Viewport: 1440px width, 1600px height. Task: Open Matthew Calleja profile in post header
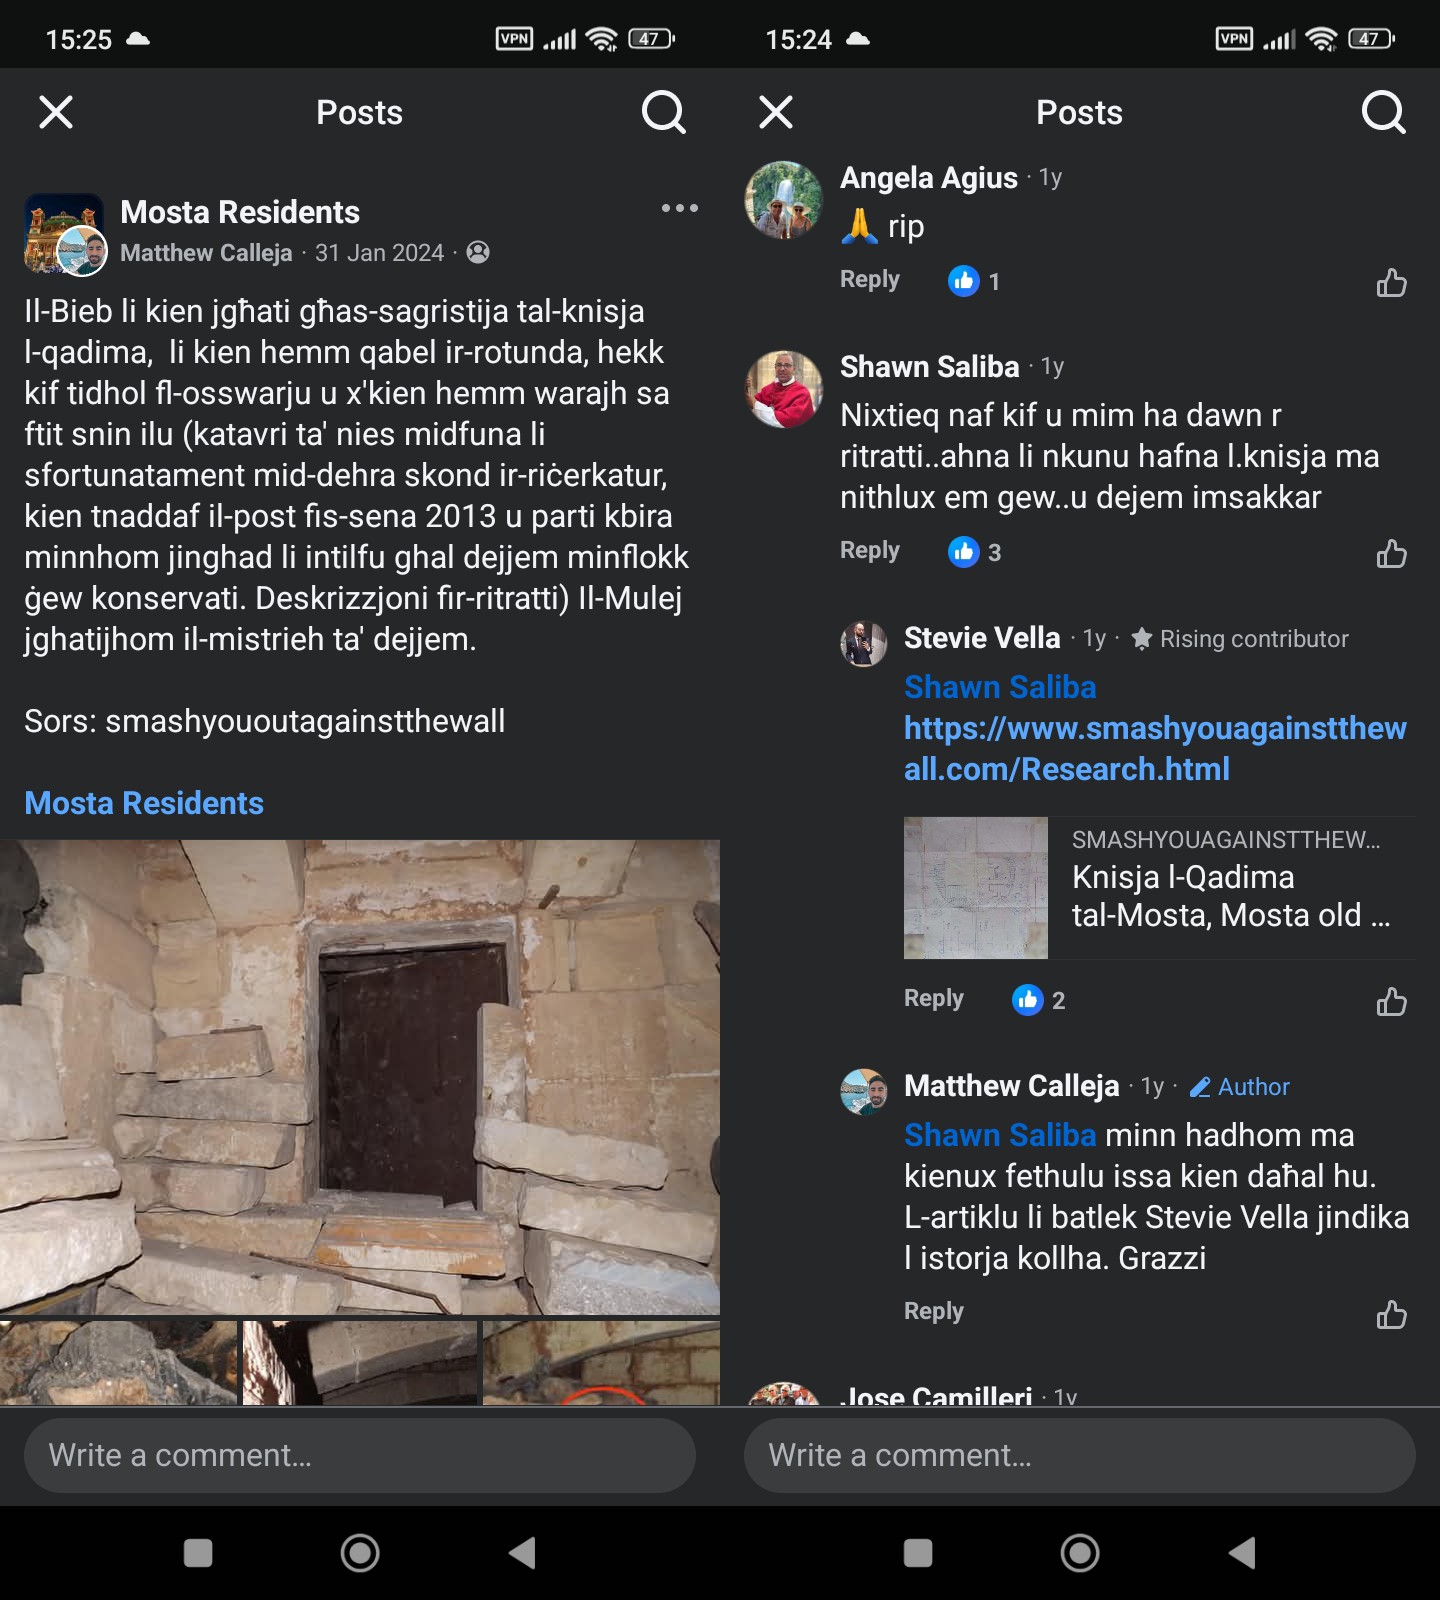(206, 253)
